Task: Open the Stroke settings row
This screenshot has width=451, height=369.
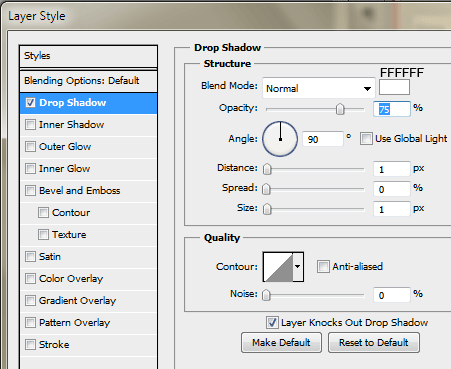Action: (x=88, y=345)
